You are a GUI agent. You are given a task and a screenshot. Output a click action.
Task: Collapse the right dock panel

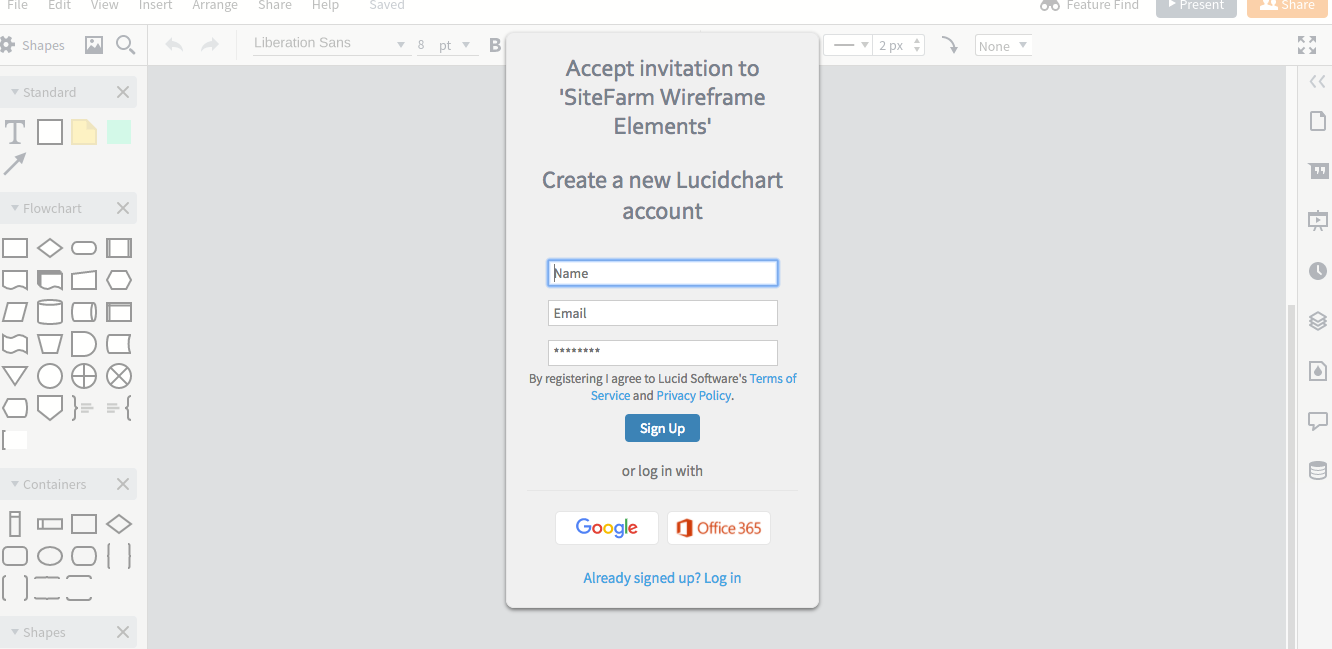click(1317, 81)
